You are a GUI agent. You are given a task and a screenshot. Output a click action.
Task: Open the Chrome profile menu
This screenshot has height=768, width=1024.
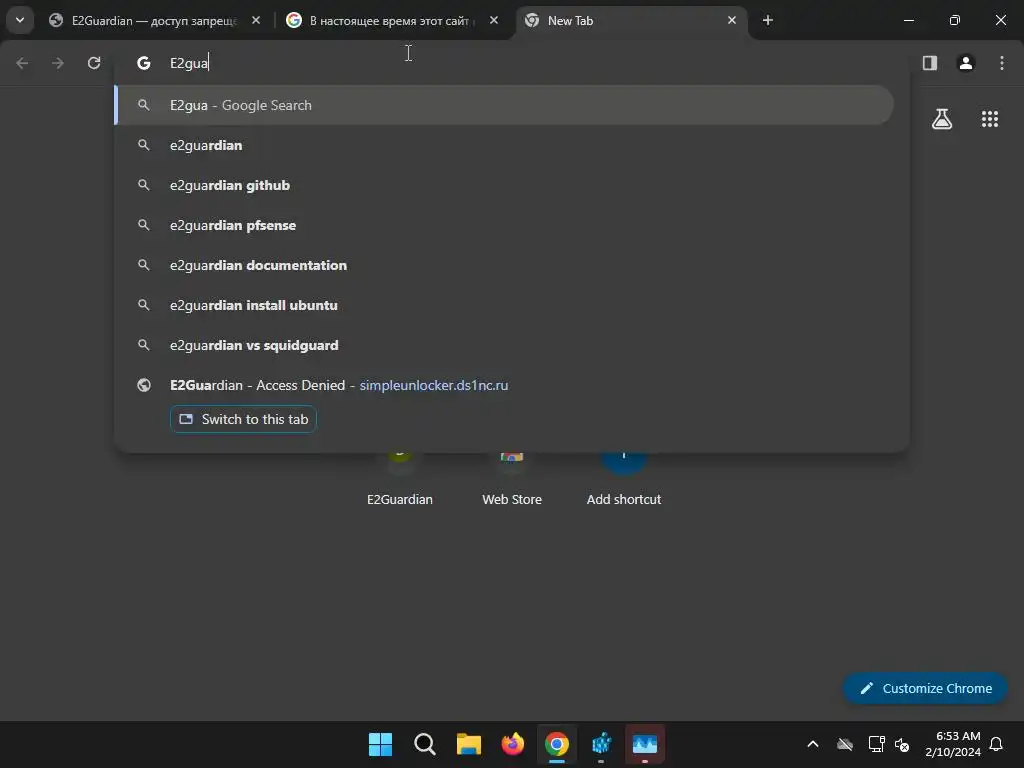(x=966, y=63)
